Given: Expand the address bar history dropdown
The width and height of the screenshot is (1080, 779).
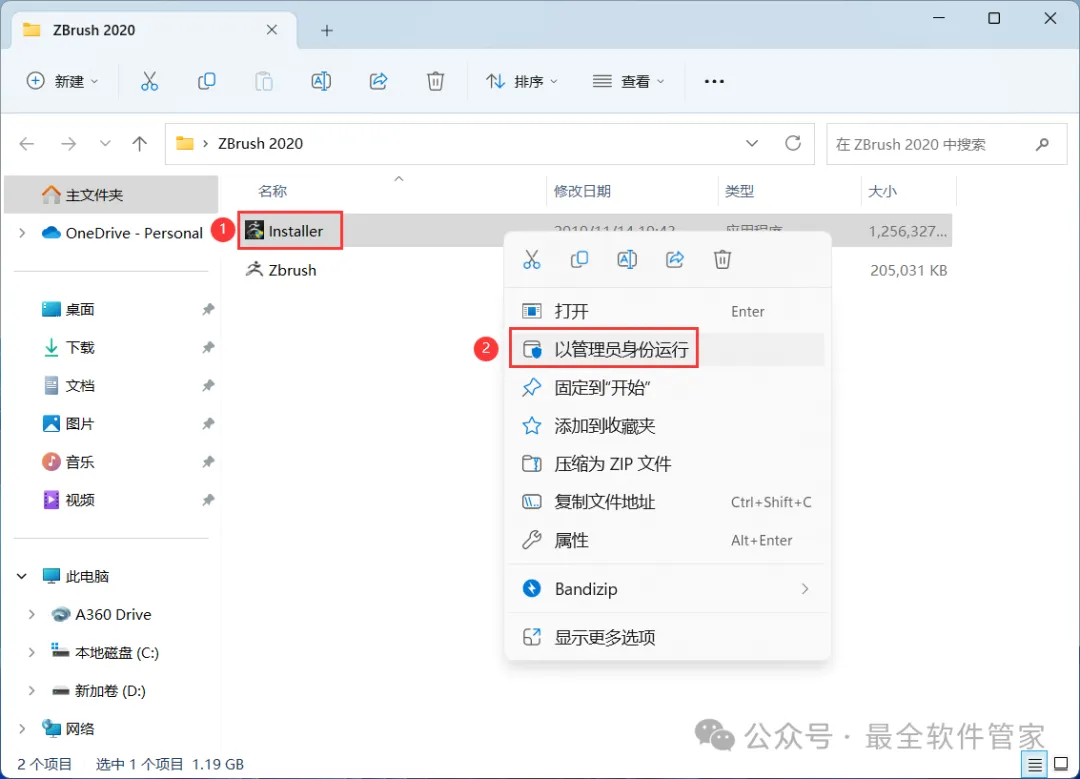Looking at the screenshot, I should 752,143.
